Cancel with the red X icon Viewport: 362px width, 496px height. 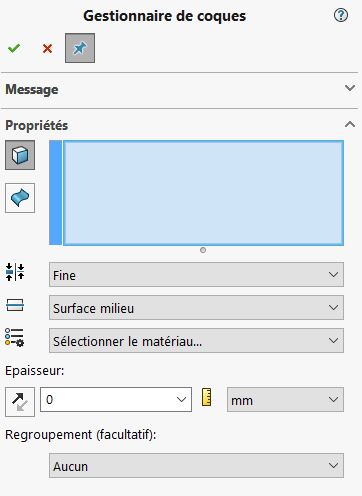[47, 49]
